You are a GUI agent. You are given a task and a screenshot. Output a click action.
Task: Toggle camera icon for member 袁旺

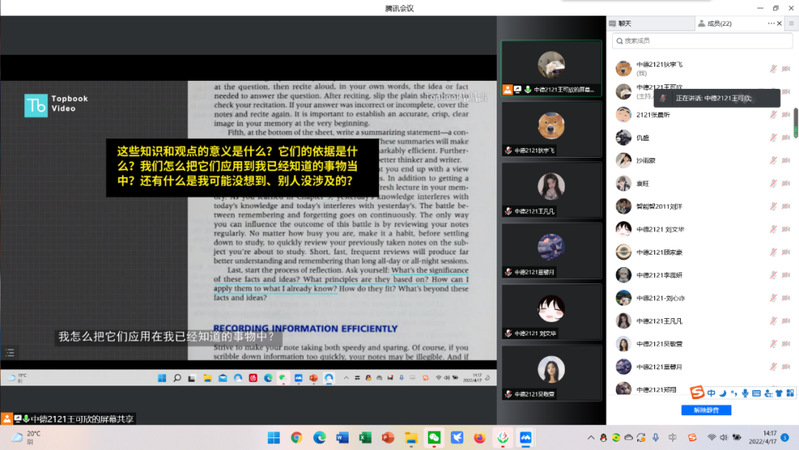(786, 184)
